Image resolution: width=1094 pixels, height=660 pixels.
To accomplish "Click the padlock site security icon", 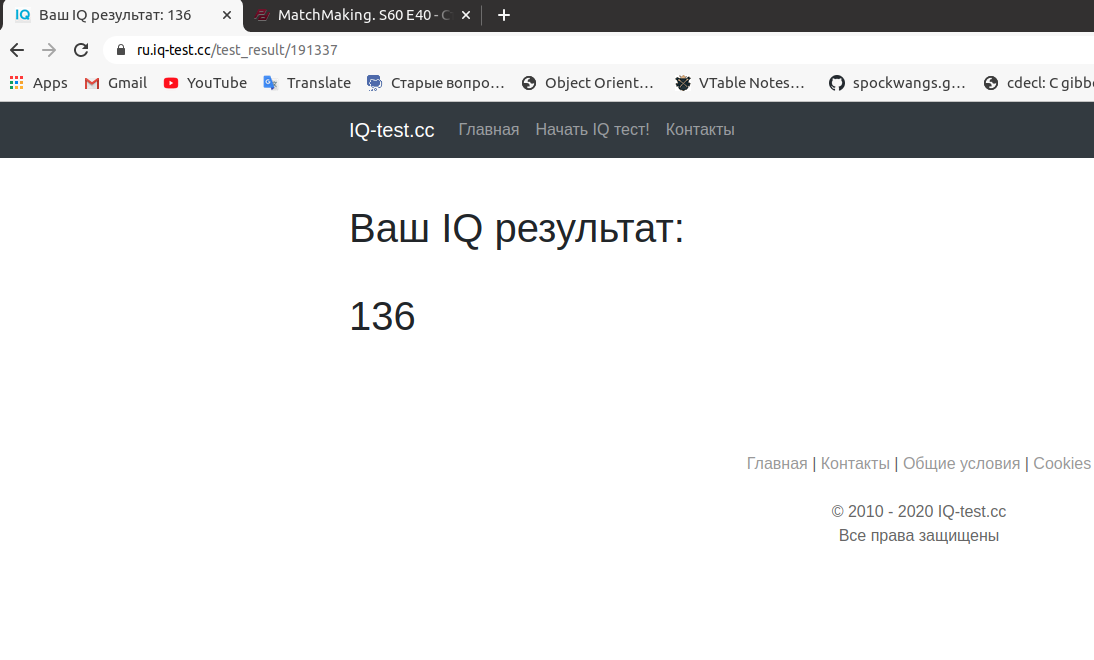I will point(121,50).
